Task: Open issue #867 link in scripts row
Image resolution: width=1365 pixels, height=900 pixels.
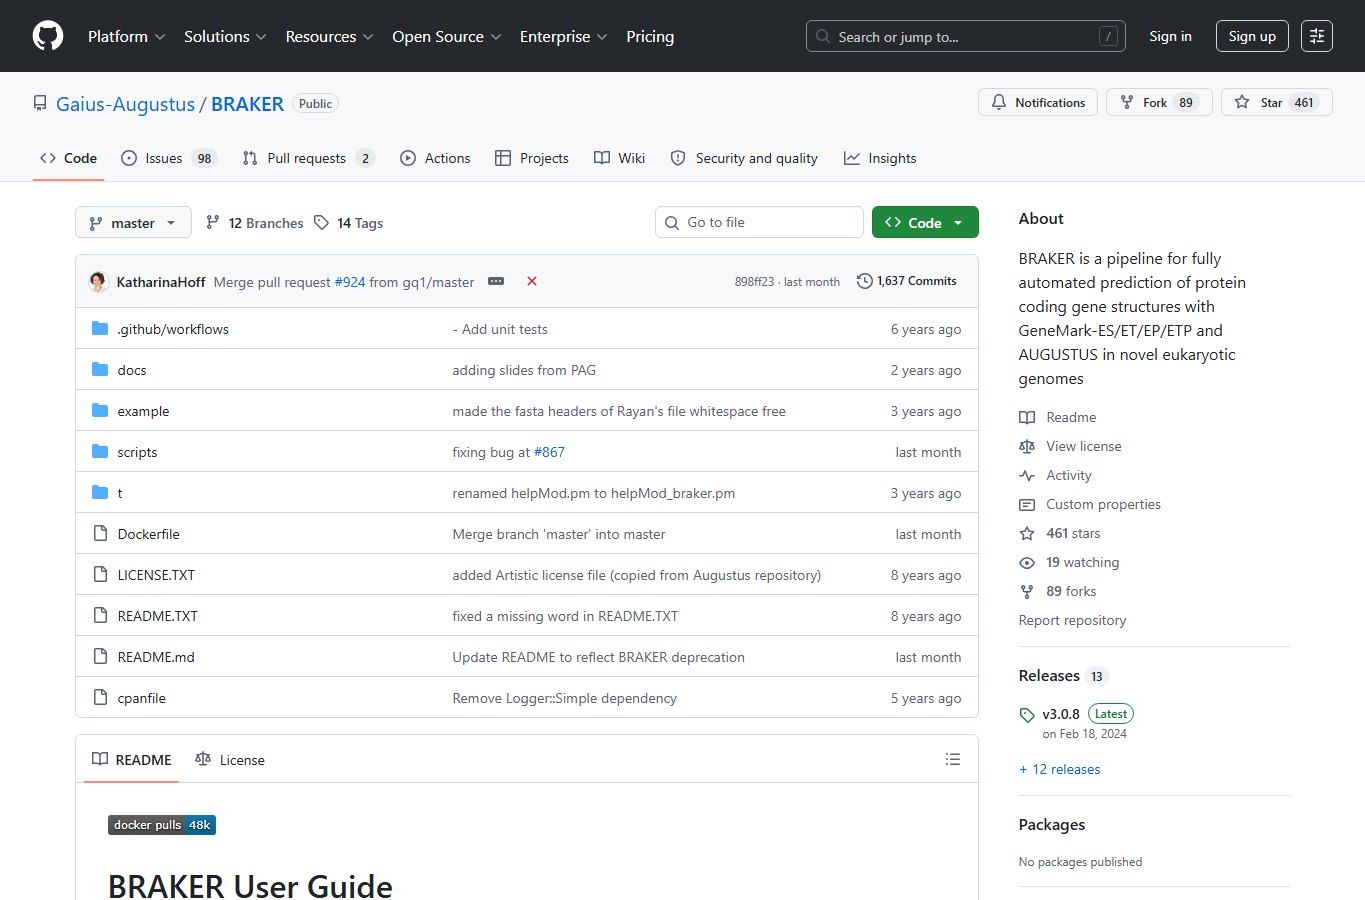Action: (x=549, y=452)
